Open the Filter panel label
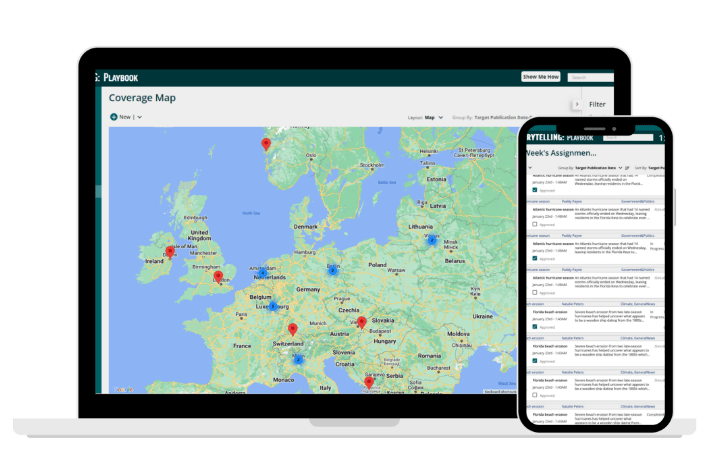Screen dimensions: 720x454 [597, 104]
